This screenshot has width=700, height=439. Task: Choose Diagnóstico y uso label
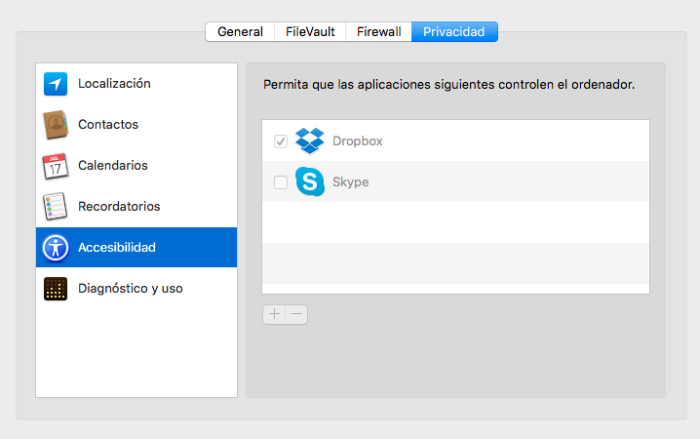click(130, 289)
